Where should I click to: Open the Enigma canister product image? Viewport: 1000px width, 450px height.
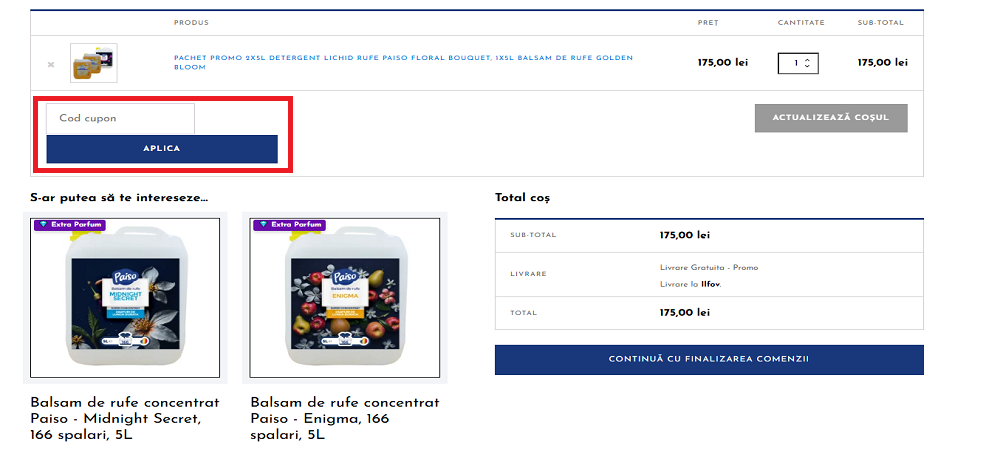click(344, 298)
